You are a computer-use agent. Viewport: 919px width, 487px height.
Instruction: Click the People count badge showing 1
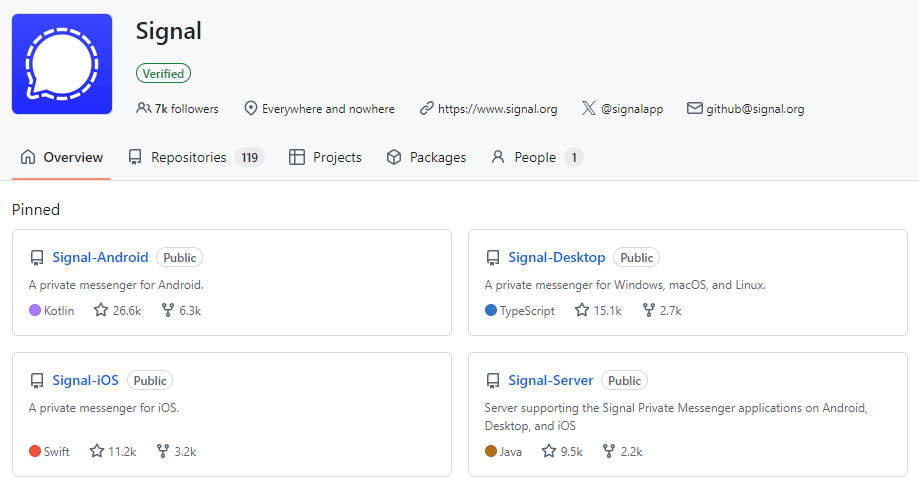click(x=574, y=158)
